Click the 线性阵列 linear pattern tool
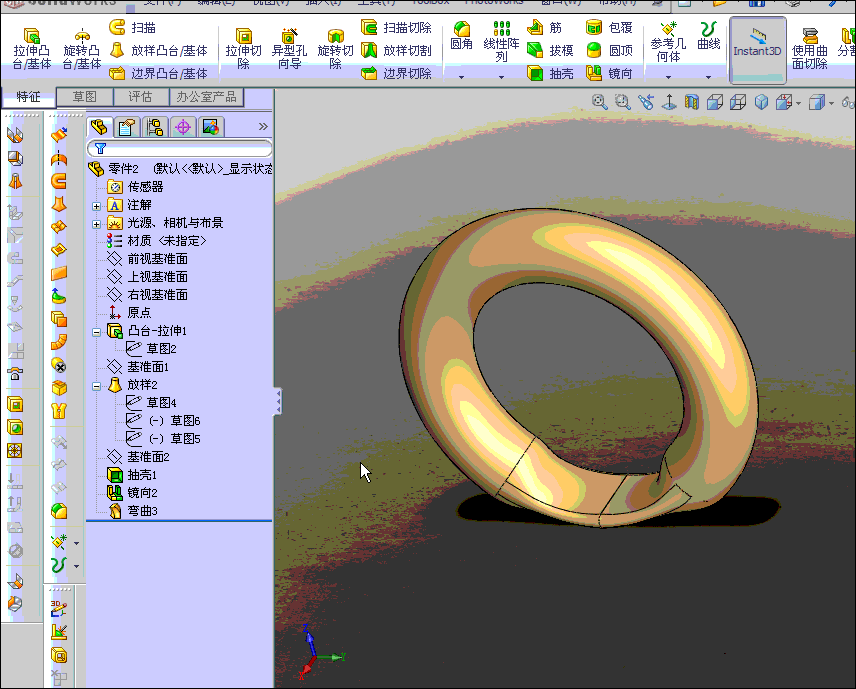 [501, 41]
